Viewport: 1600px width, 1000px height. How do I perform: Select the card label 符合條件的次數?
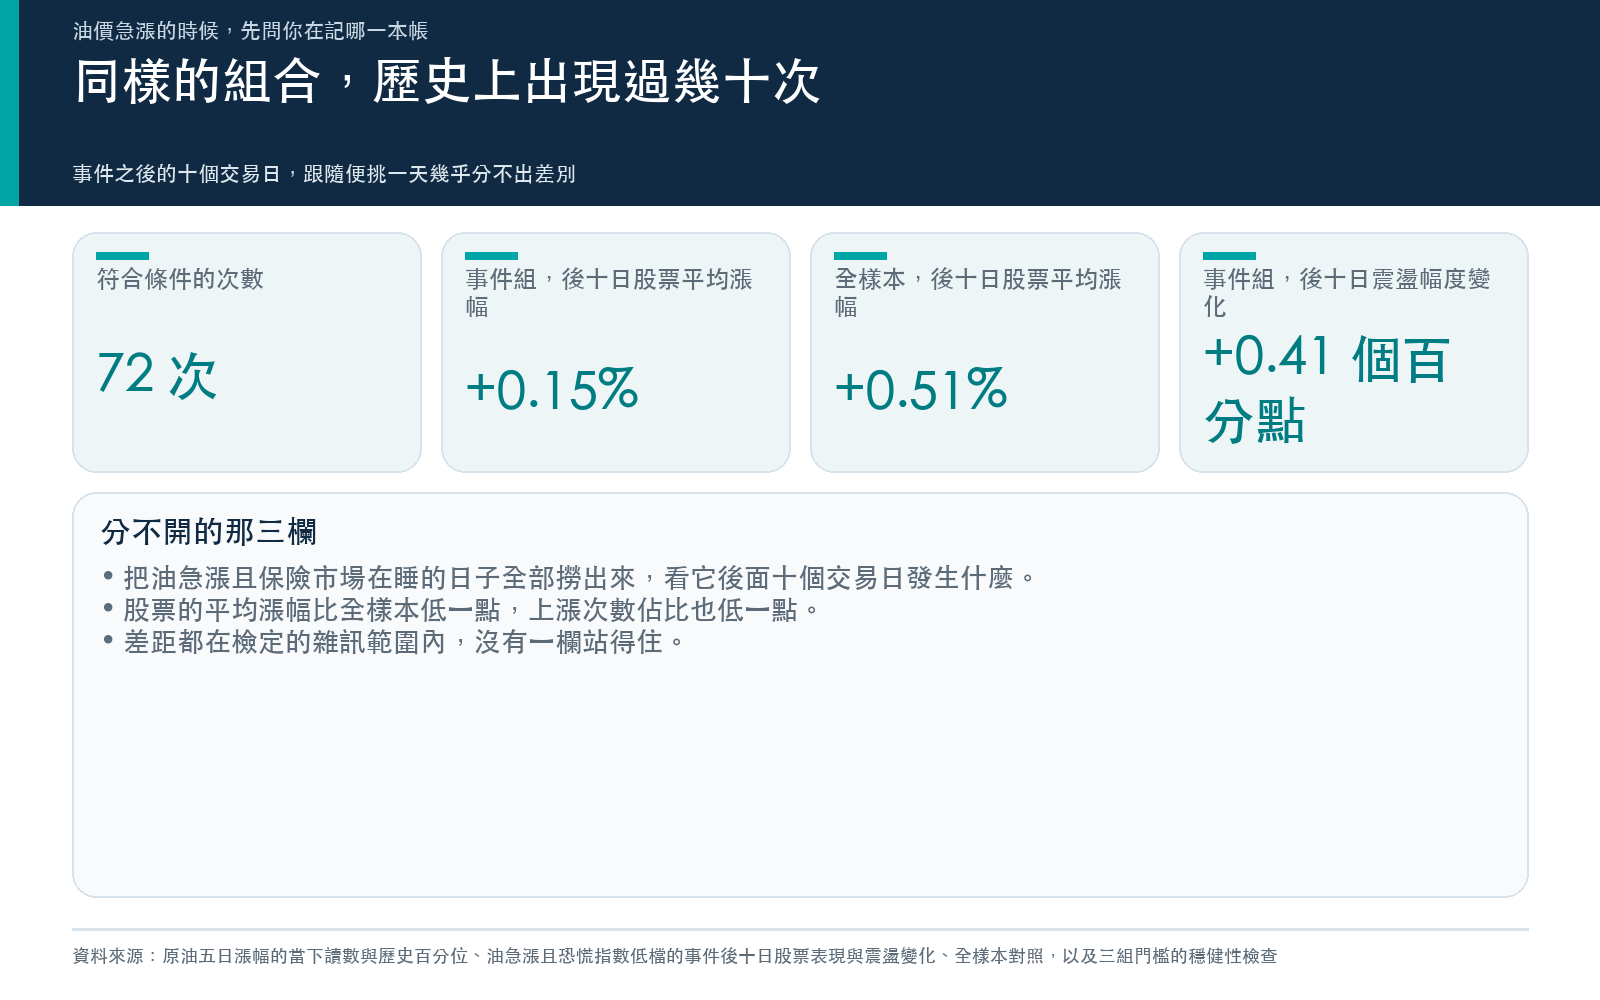coord(180,279)
